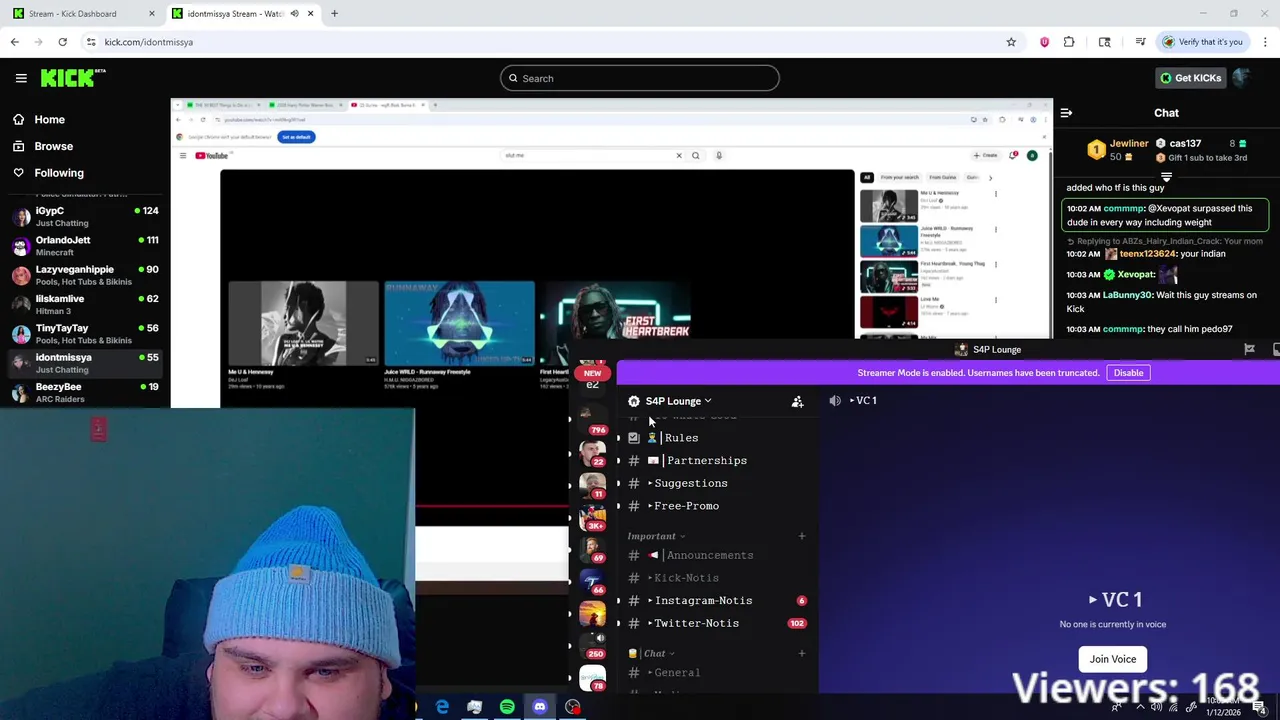The width and height of the screenshot is (1280, 720).
Task: Click Set as default in Chrome infobar
Action: click(x=296, y=137)
